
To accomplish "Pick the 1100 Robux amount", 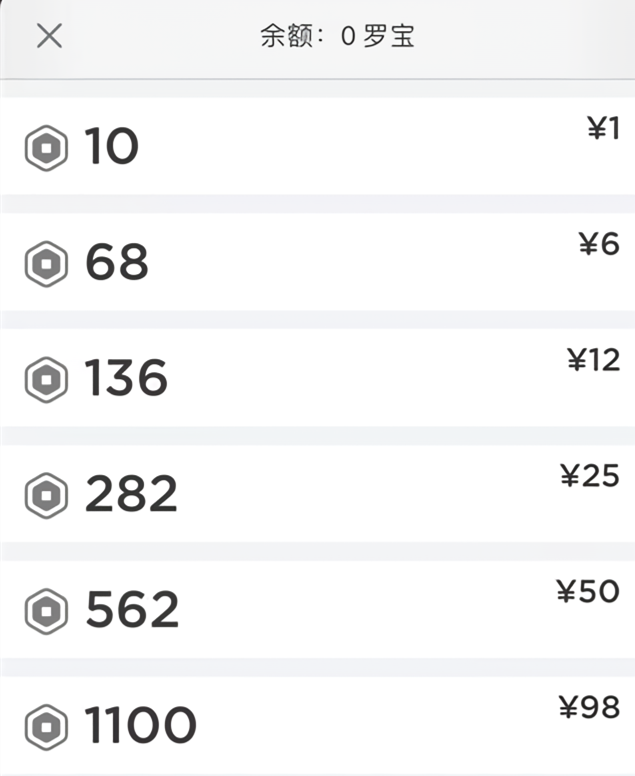I will [x=140, y=725].
